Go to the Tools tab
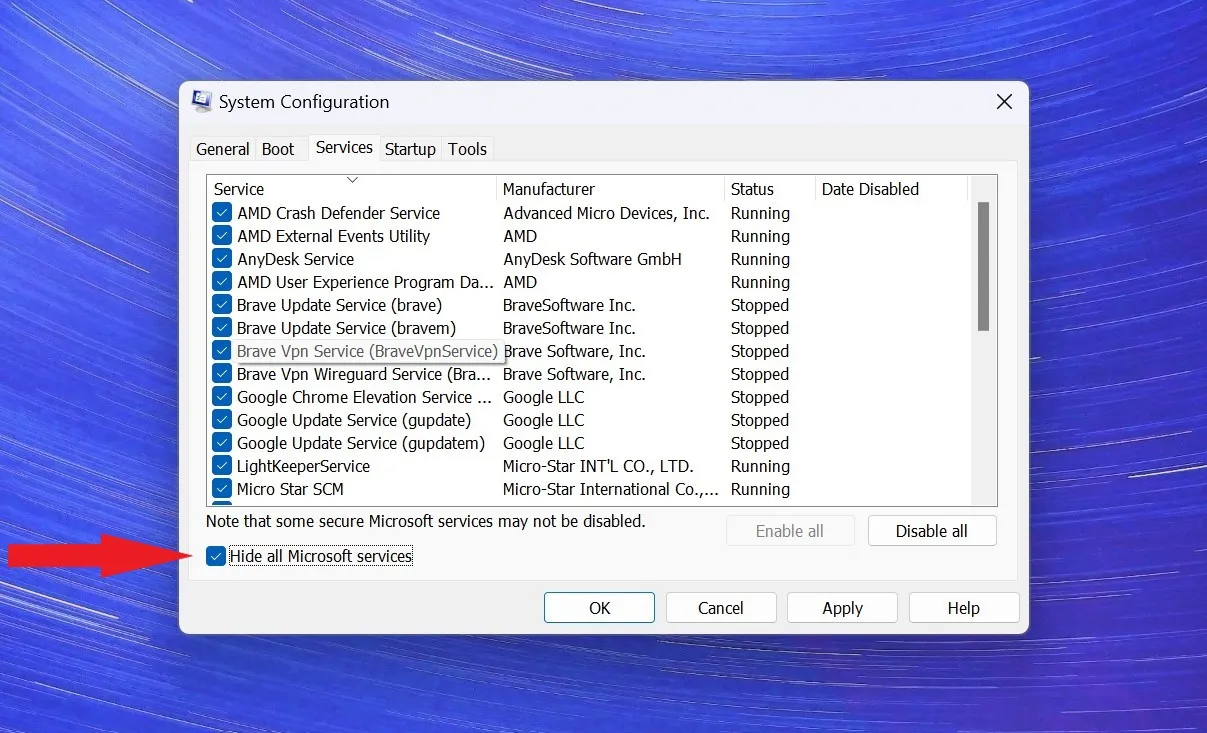 click(467, 149)
